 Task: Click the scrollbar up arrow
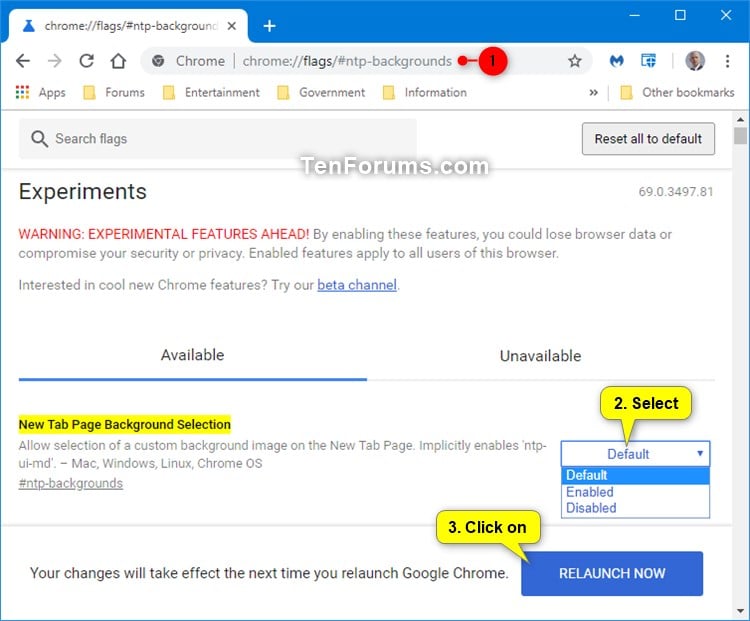pos(740,119)
